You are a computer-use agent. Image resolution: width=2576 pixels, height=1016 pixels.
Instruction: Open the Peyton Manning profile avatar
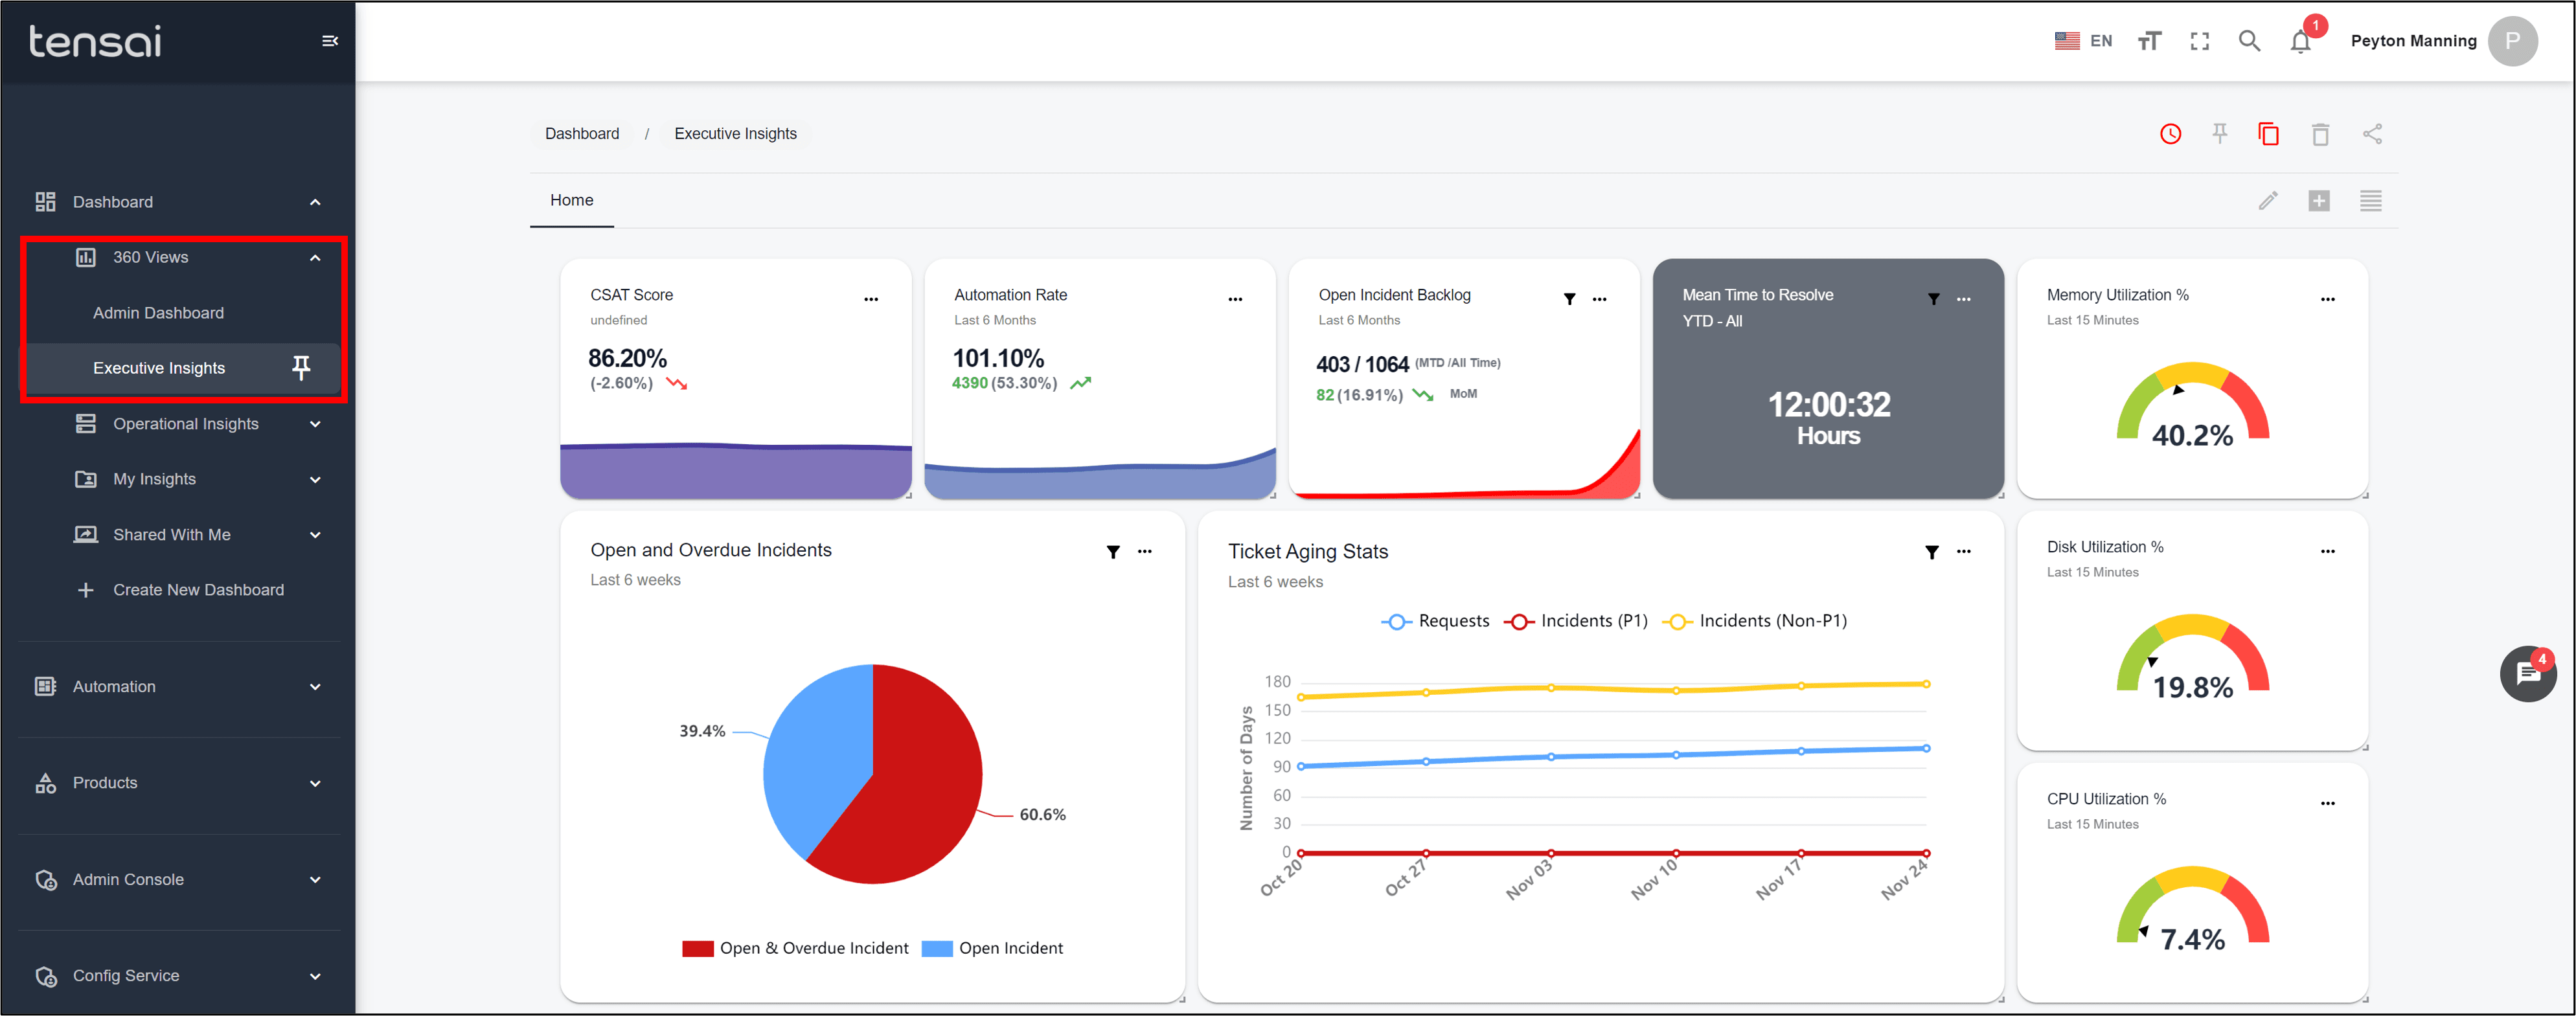pos(2512,41)
